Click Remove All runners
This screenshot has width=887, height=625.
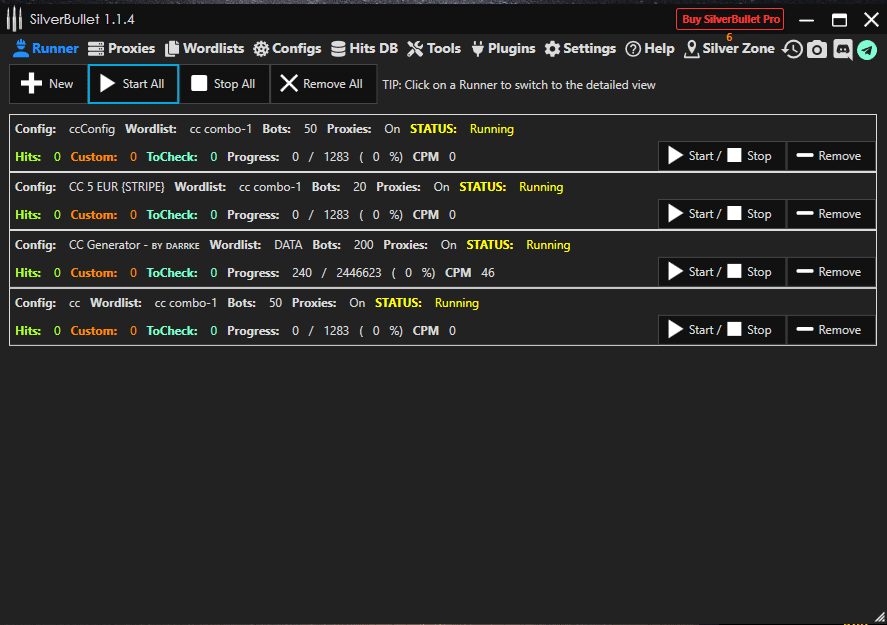tap(324, 84)
